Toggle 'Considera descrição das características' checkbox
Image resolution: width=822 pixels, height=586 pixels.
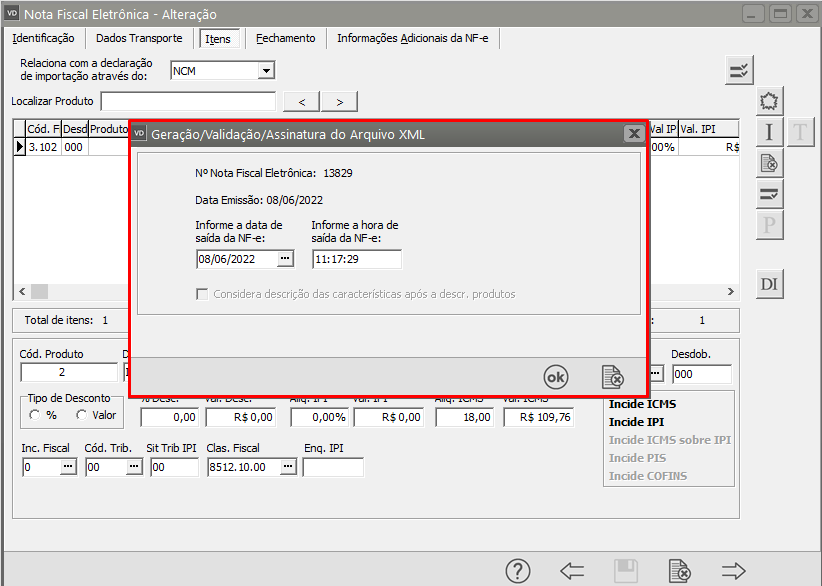pyautogui.click(x=203, y=294)
